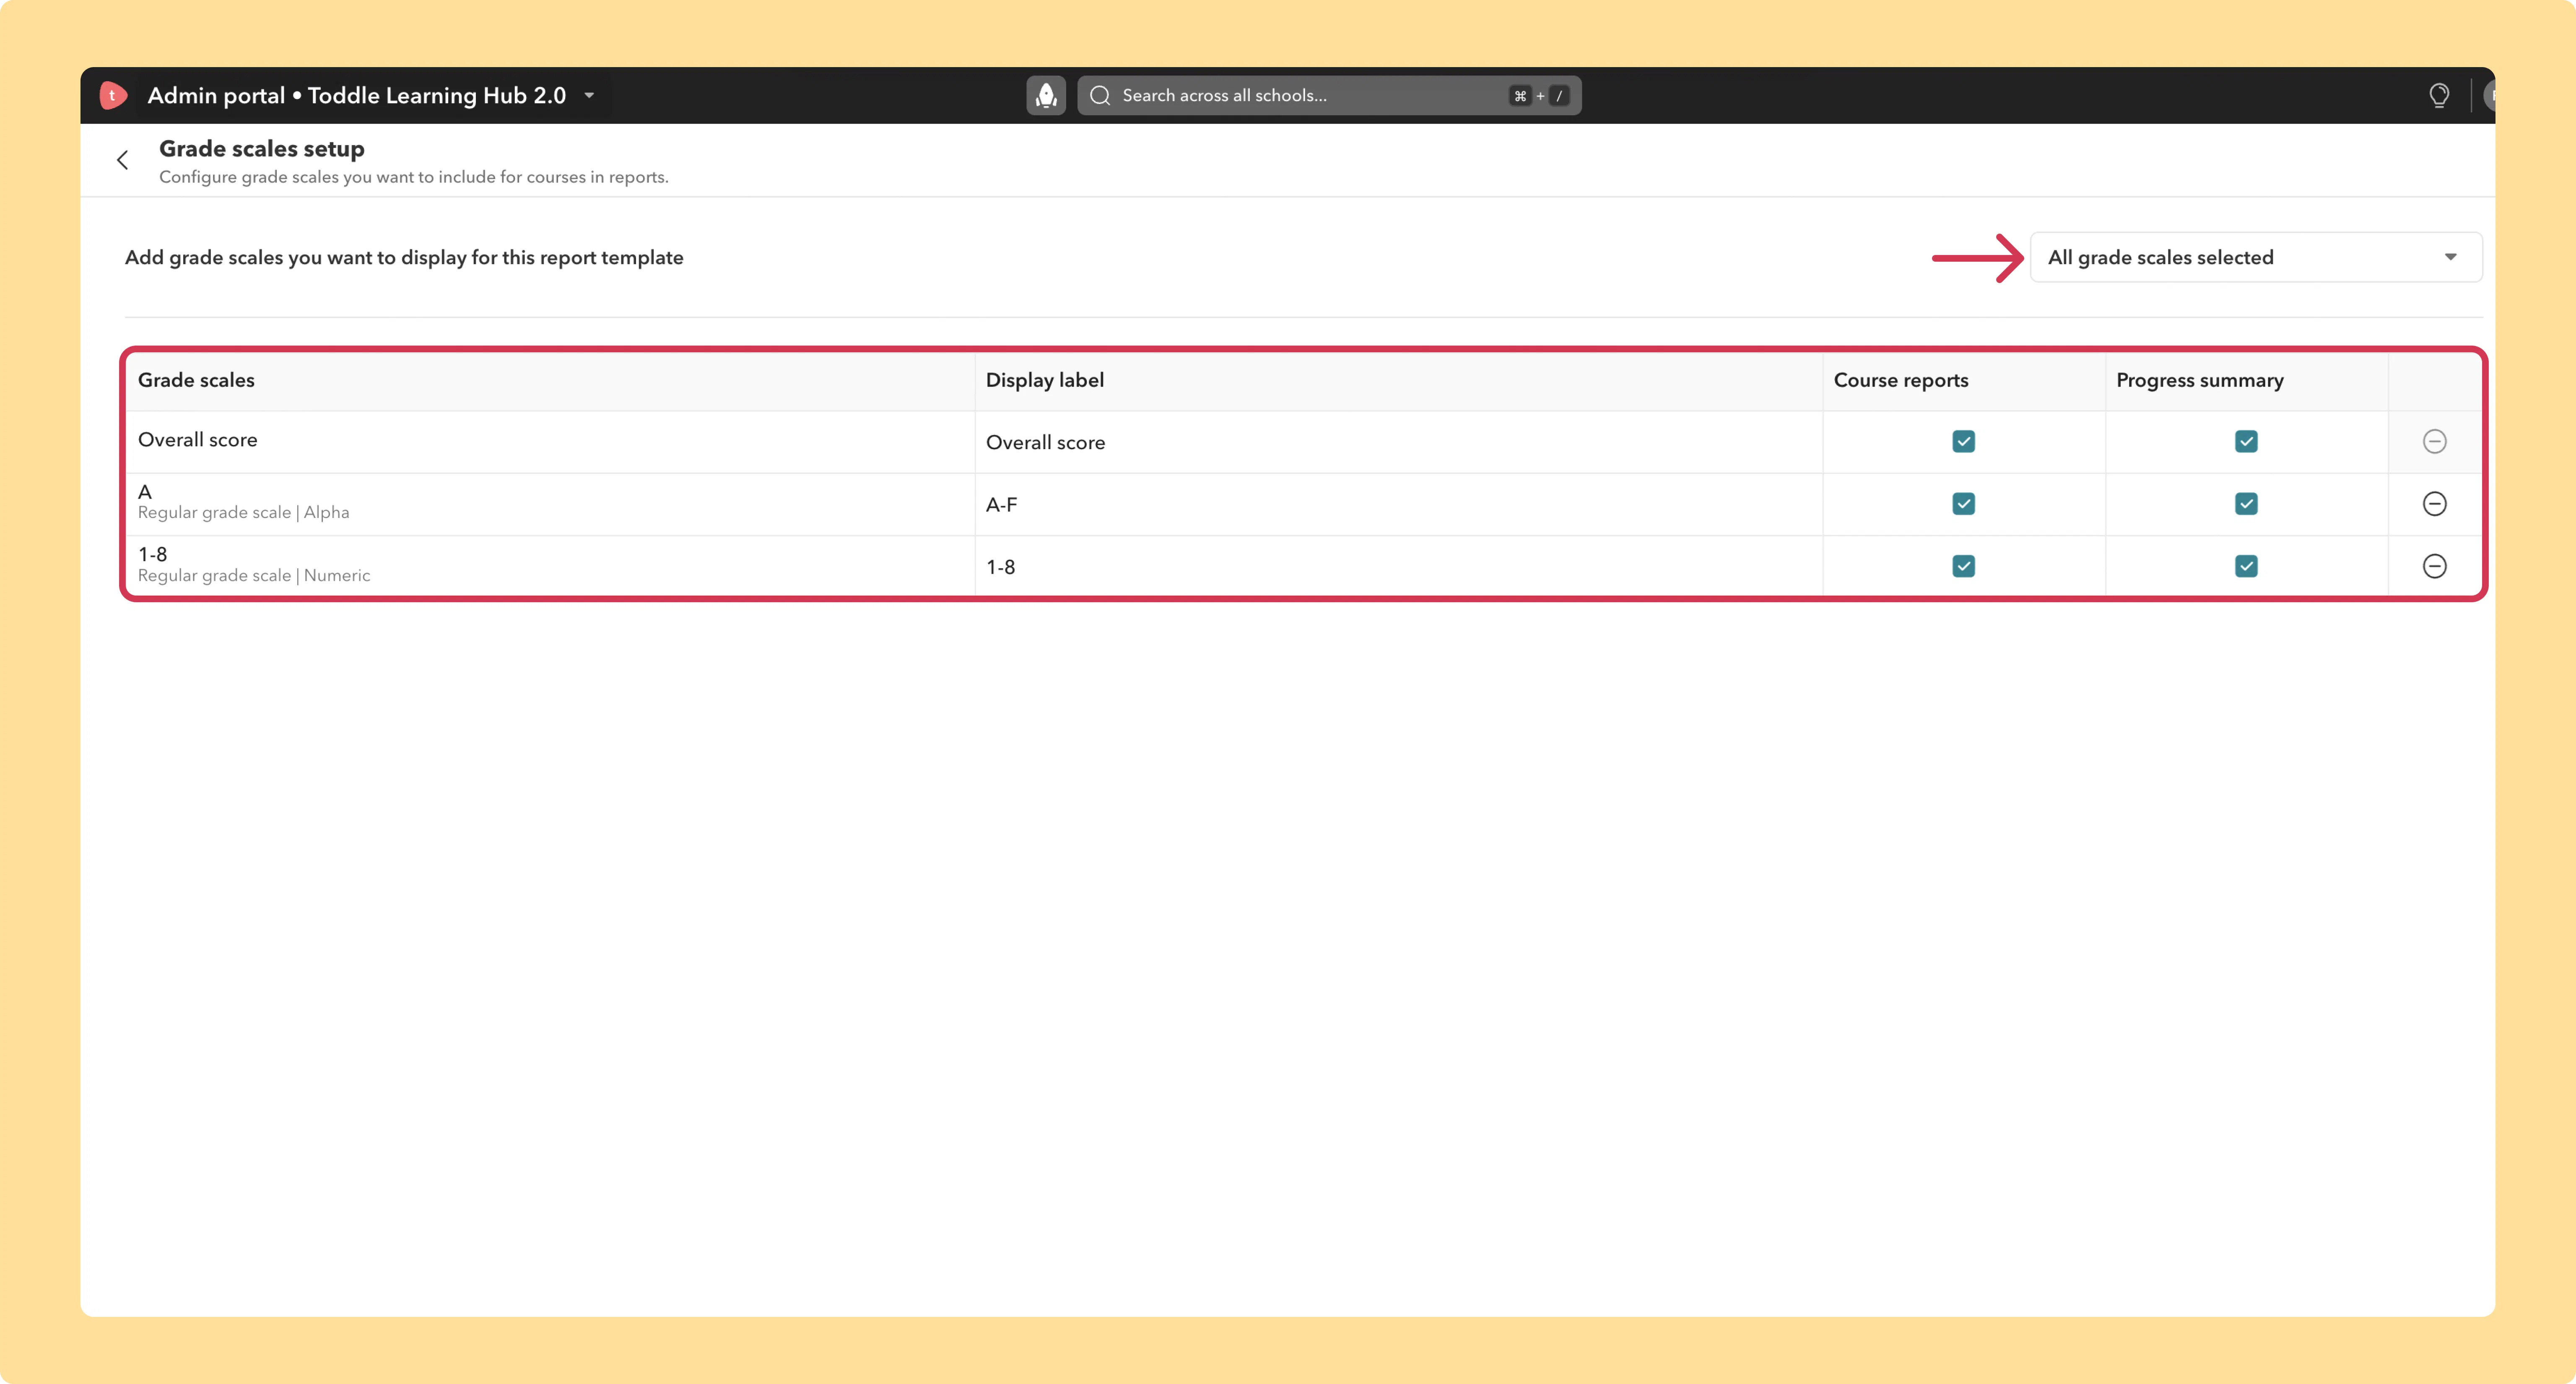This screenshot has height=1384, width=2576.
Task: Click the Toddle logo icon
Action: tap(113, 95)
